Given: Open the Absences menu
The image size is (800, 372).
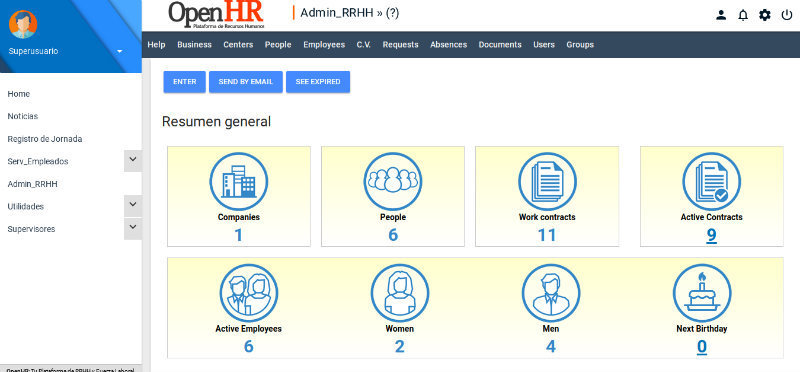Looking at the screenshot, I should tap(448, 44).
